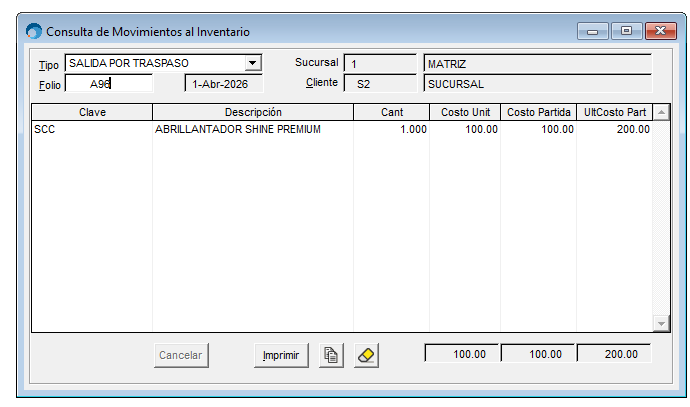Click the Cliente label
The width and height of the screenshot is (690, 407).
click(322, 82)
